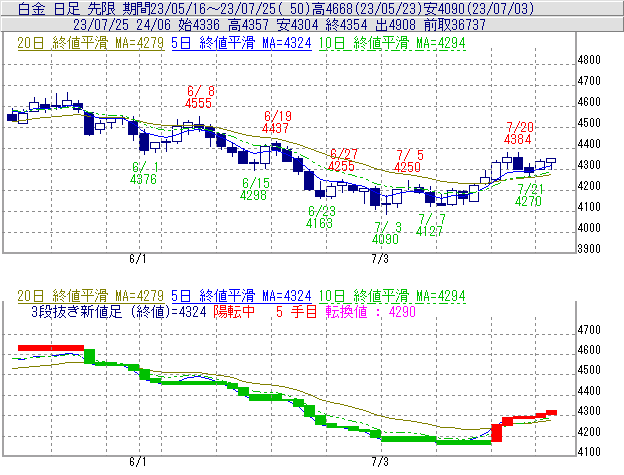
Task: Click the 出4908 volume value
Action: coord(396,25)
